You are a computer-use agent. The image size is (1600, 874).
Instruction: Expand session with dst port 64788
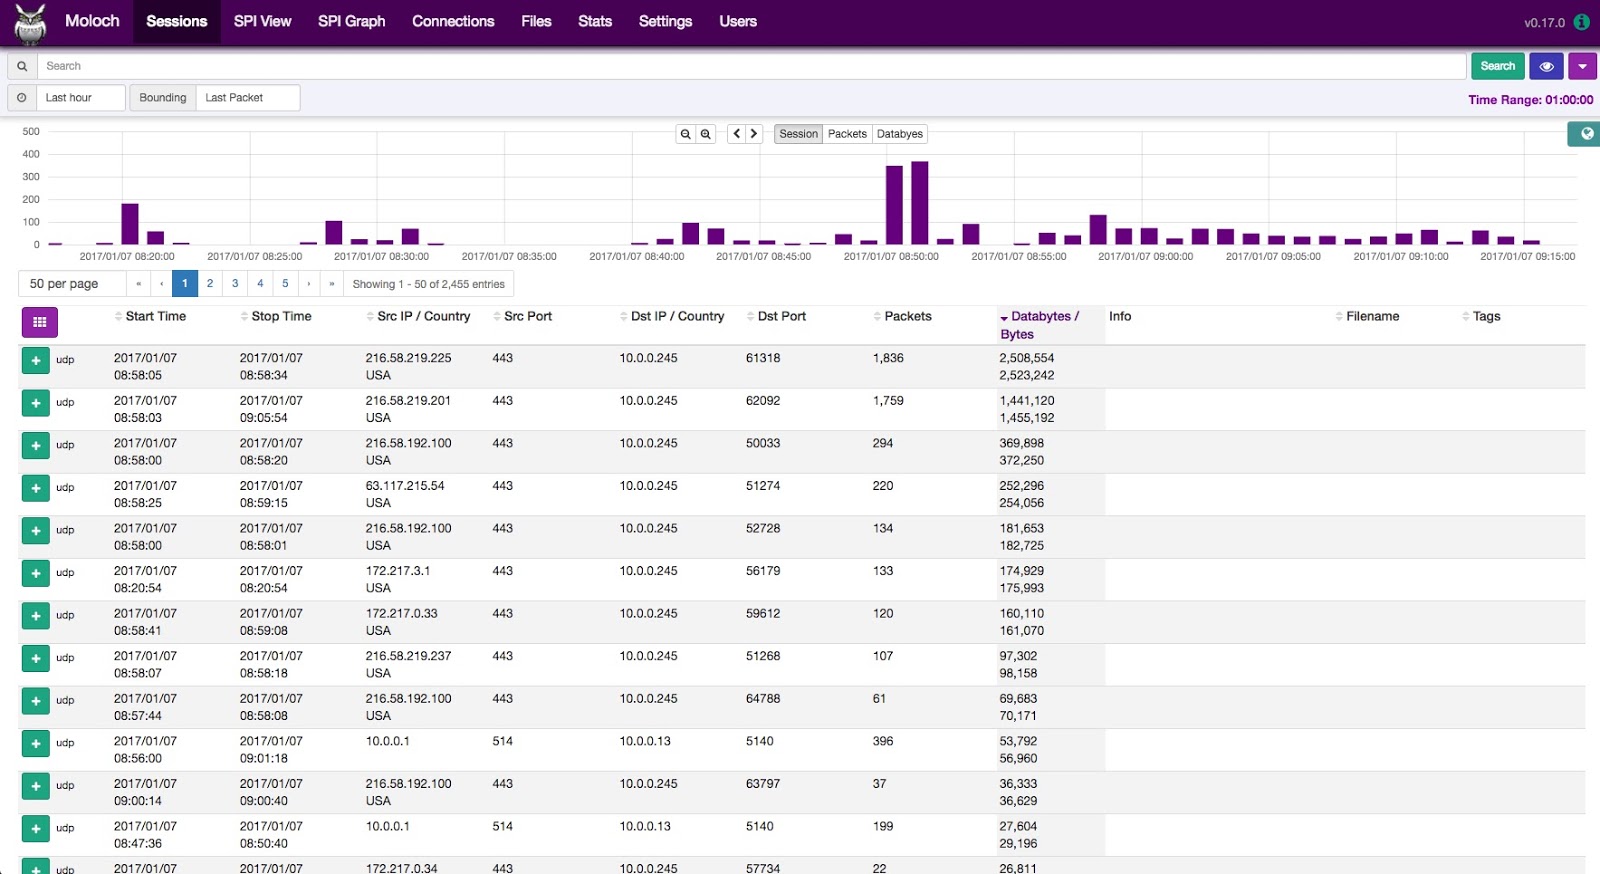tap(36, 702)
